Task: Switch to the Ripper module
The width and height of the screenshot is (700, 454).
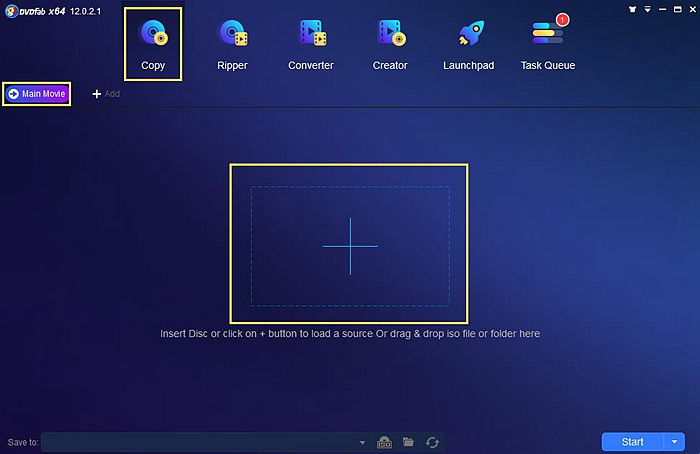Action: click(x=232, y=45)
